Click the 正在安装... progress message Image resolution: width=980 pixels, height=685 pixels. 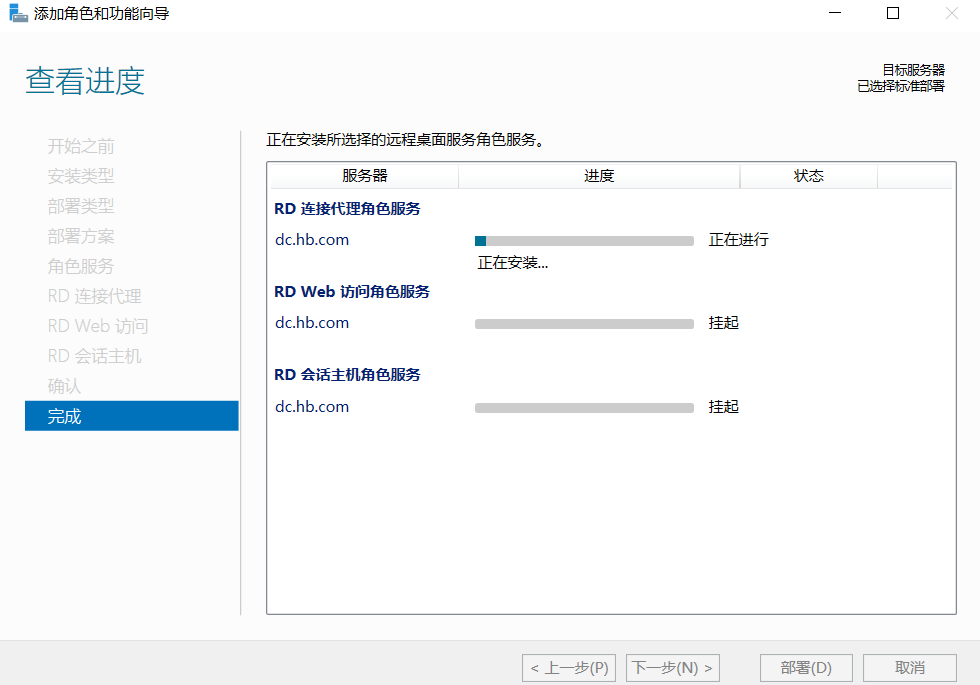click(512, 263)
